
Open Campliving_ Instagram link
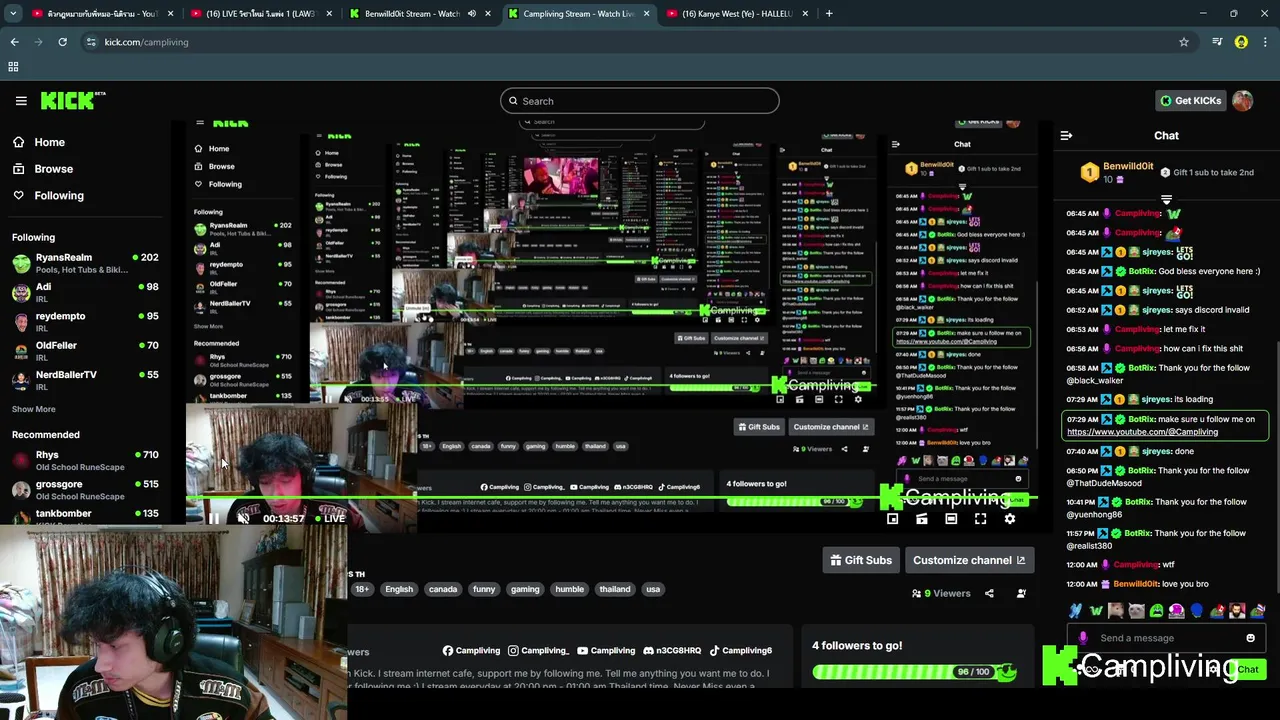(538, 651)
